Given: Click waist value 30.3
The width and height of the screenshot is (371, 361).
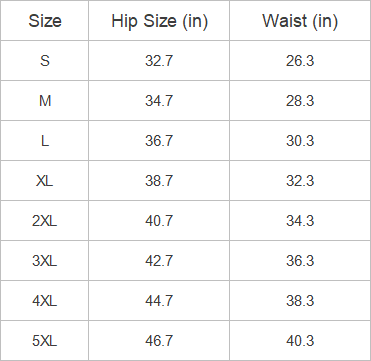Looking at the screenshot, I should tap(300, 141).
